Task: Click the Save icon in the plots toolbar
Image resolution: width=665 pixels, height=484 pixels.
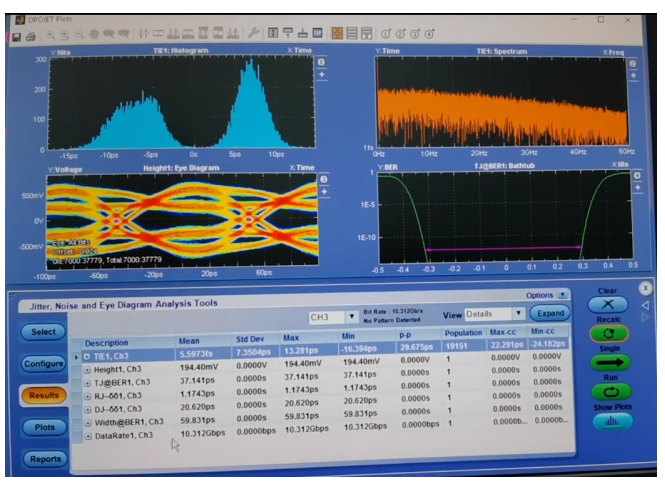Action: pyautogui.click(x=17, y=36)
